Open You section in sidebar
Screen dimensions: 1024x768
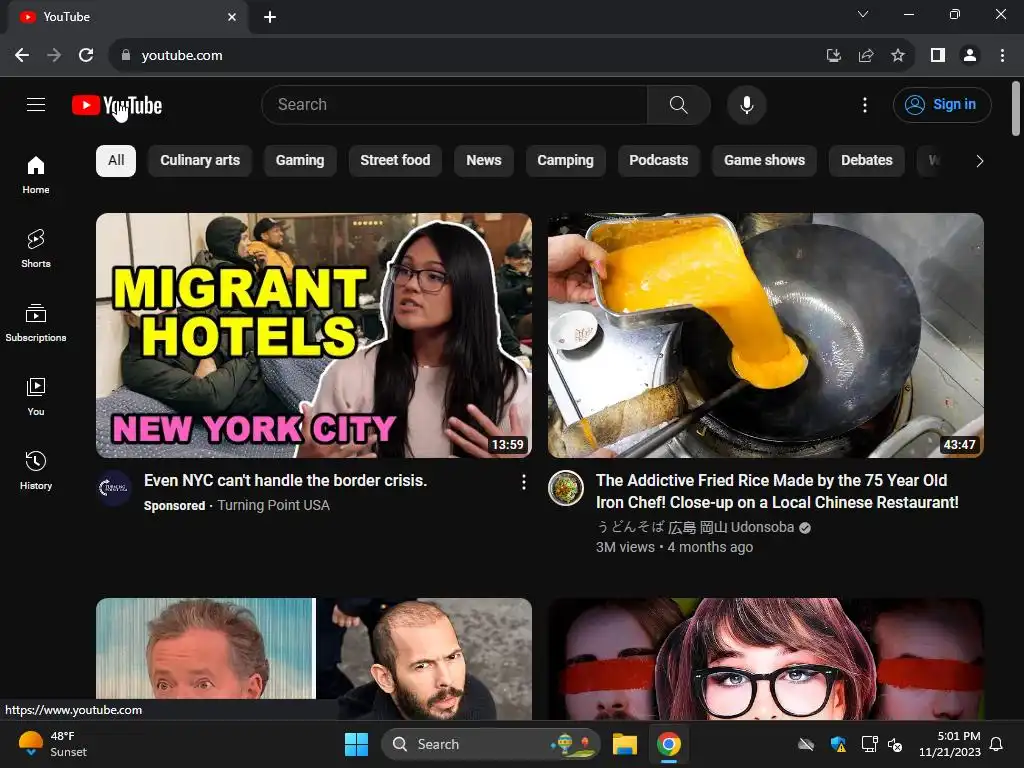pyautogui.click(x=36, y=396)
